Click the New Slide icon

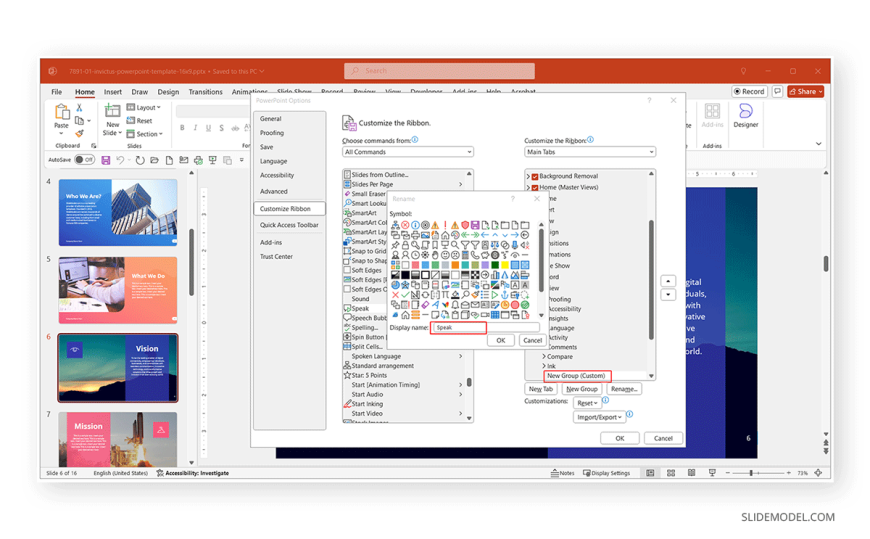[112, 113]
